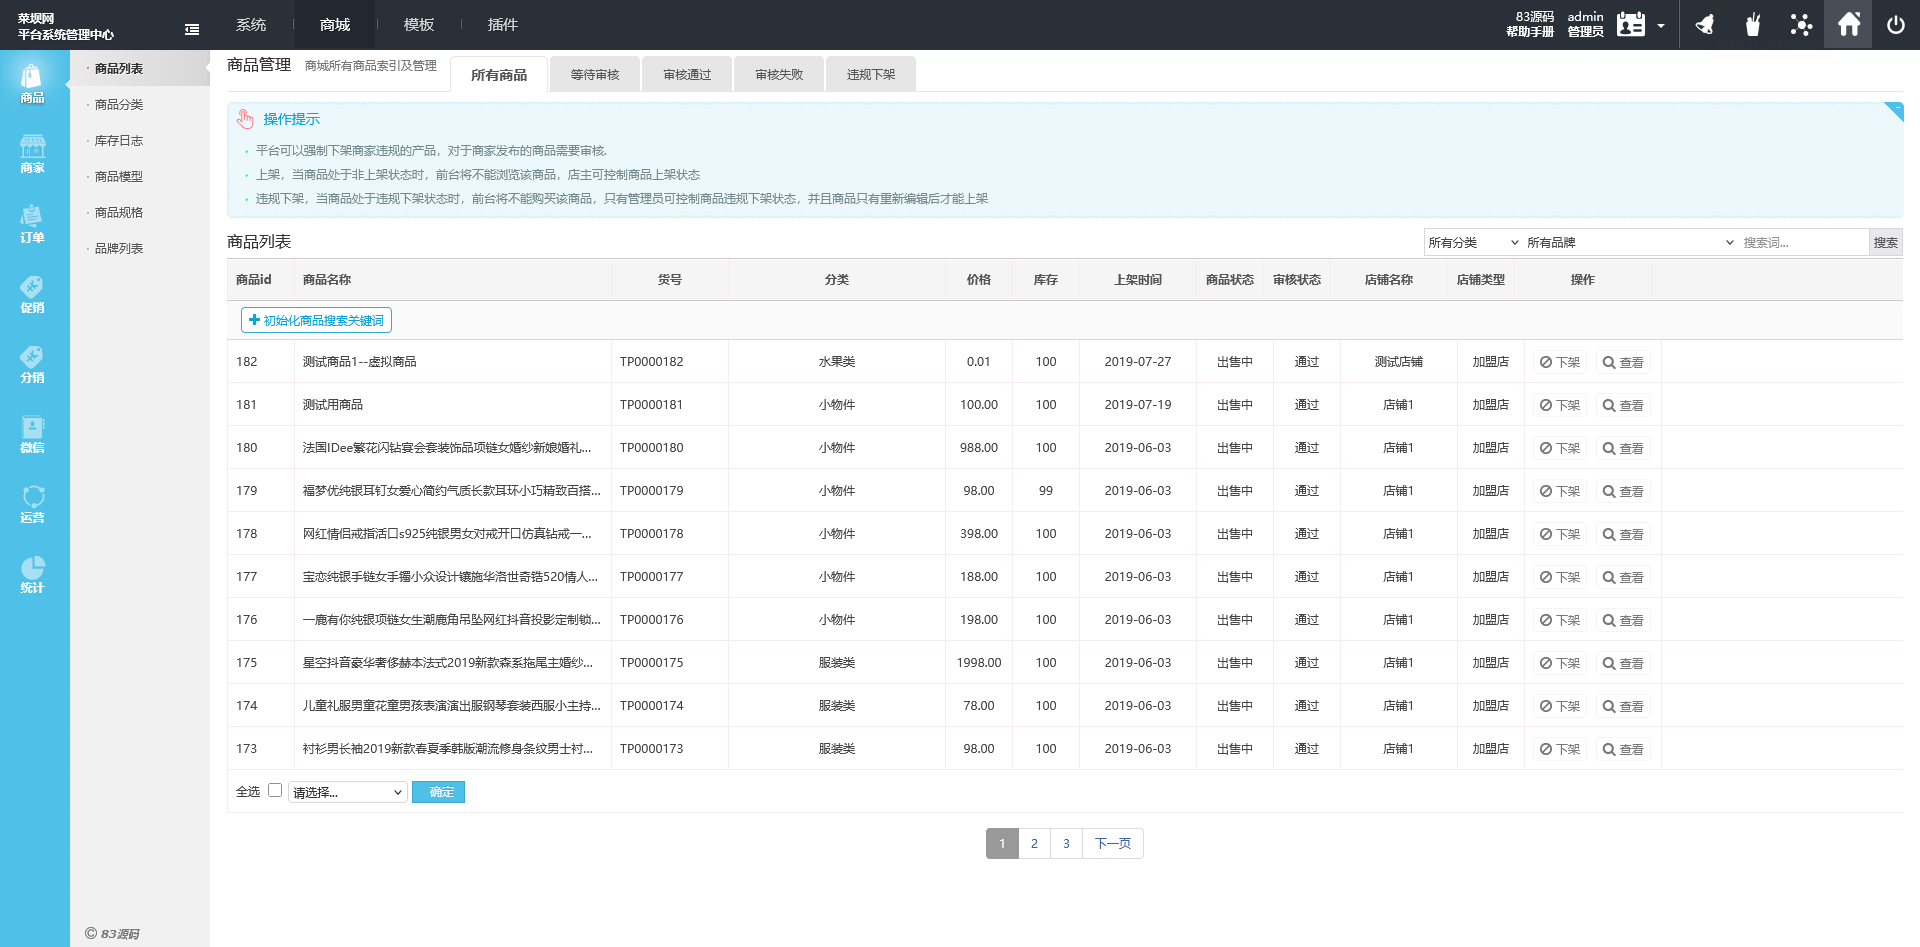Open the 所有分类 category dropdown
The width and height of the screenshot is (1920, 947).
pyautogui.click(x=1473, y=242)
